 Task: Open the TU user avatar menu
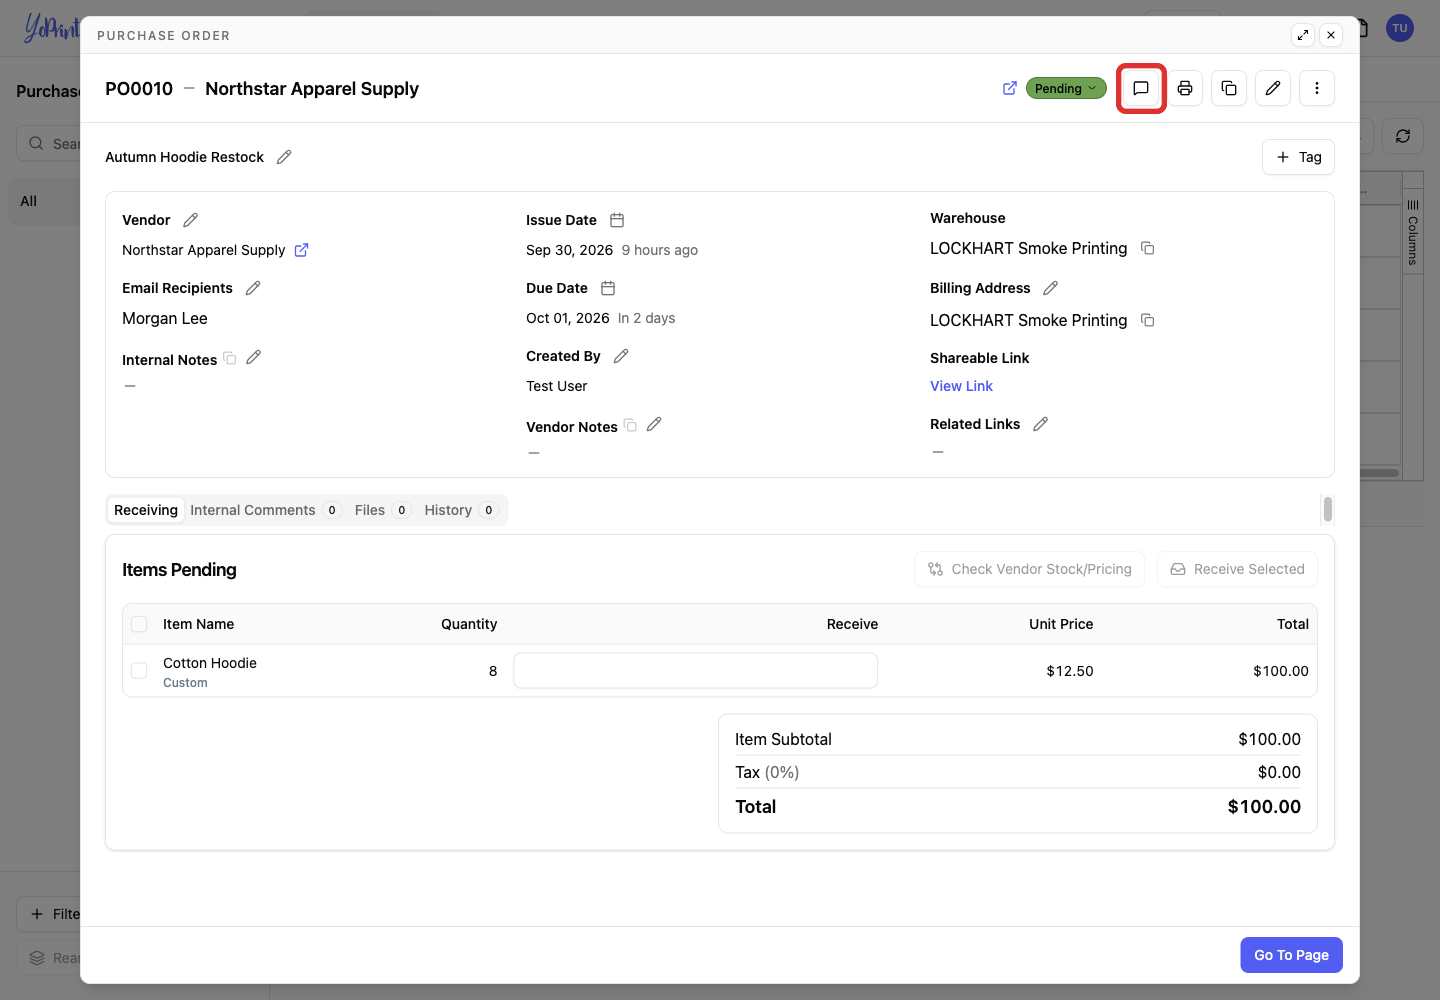pos(1400,28)
